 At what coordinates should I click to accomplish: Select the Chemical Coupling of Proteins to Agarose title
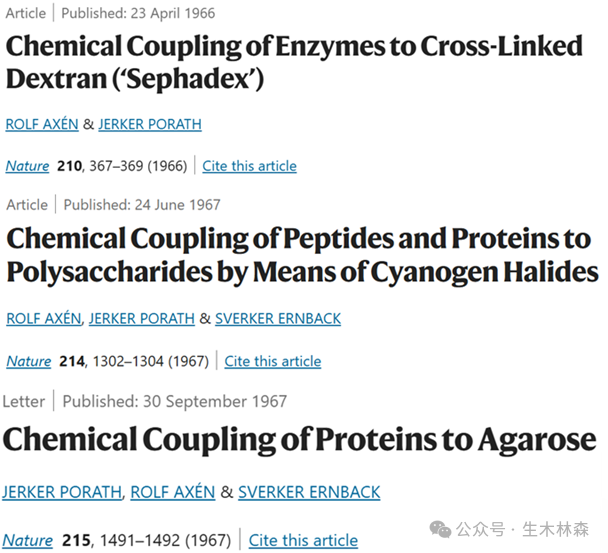pos(299,440)
